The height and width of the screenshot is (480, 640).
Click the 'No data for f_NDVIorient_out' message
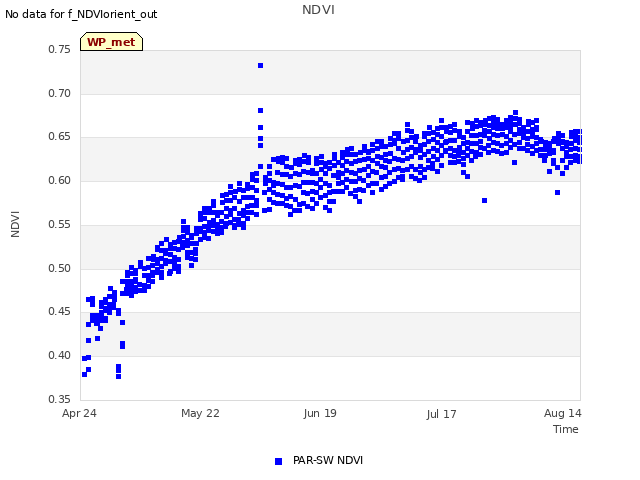(81, 14)
